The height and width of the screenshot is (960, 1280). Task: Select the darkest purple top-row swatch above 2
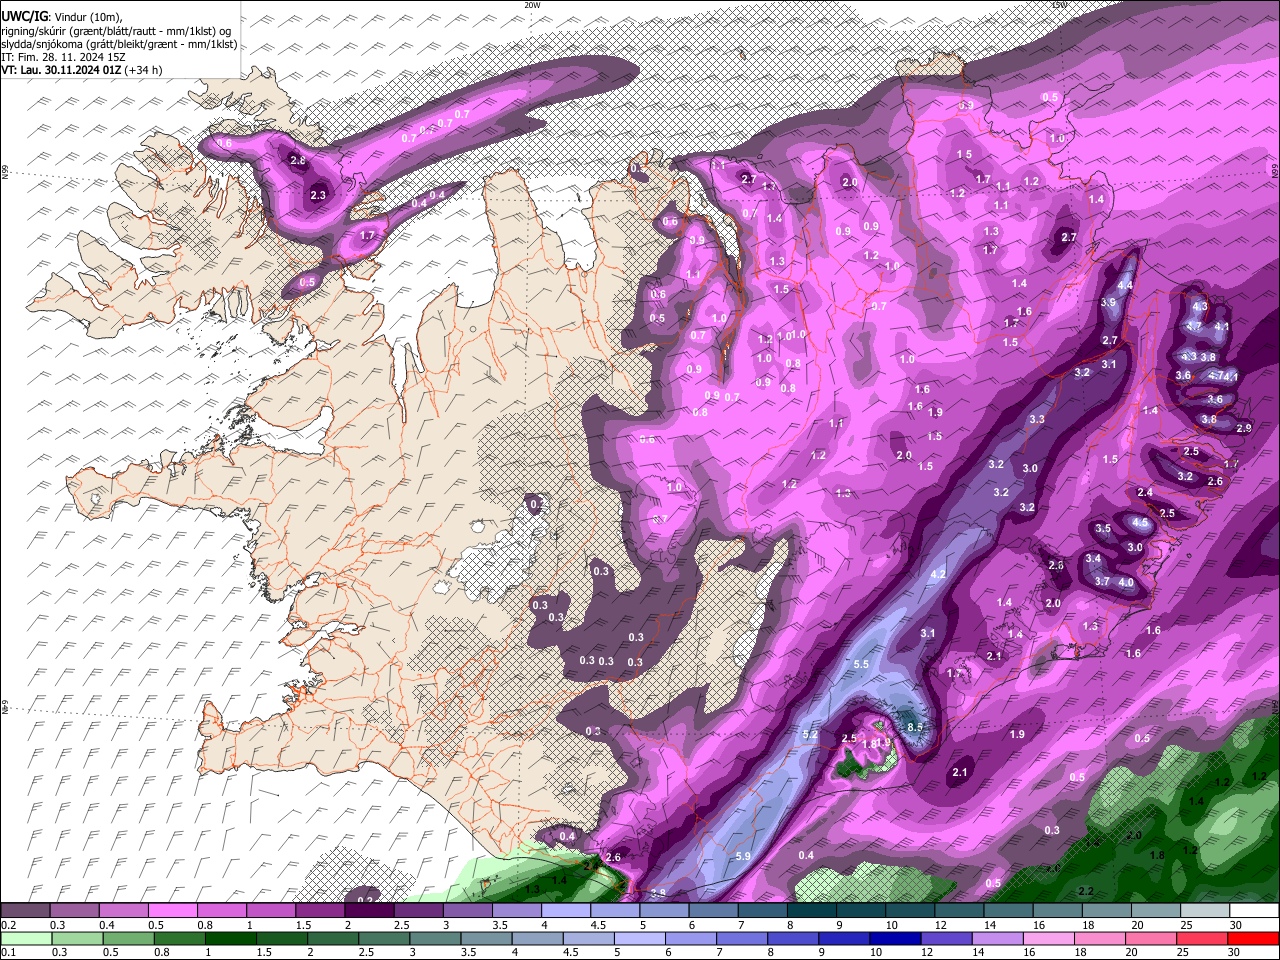(370, 911)
